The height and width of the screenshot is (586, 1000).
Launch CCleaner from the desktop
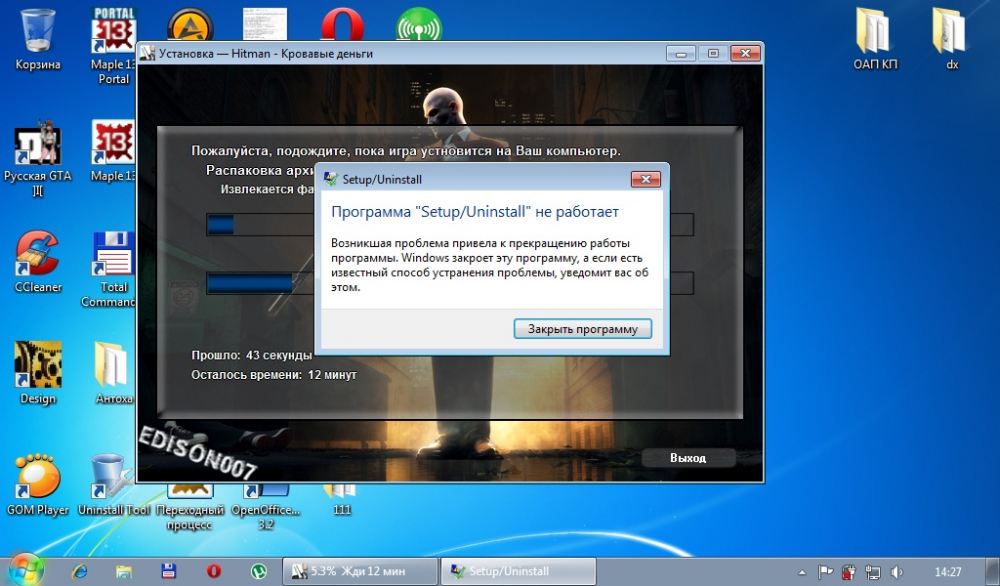tap(38, 261)
